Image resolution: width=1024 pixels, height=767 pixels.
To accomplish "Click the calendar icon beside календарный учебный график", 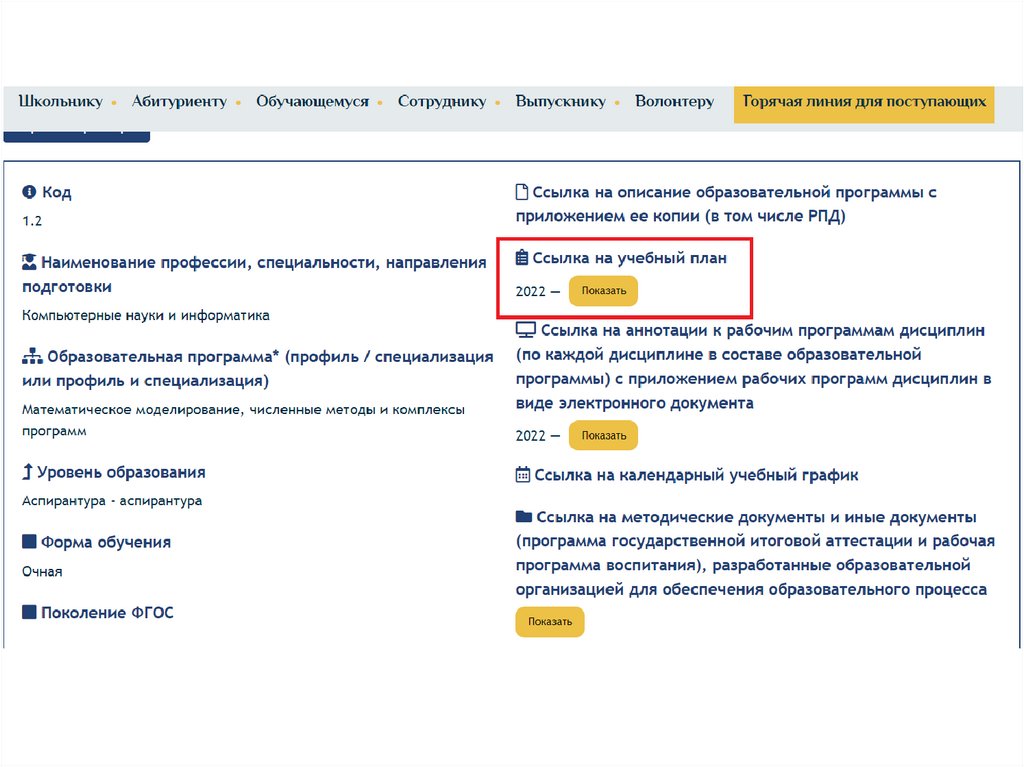I will click(x=522, y=474).
